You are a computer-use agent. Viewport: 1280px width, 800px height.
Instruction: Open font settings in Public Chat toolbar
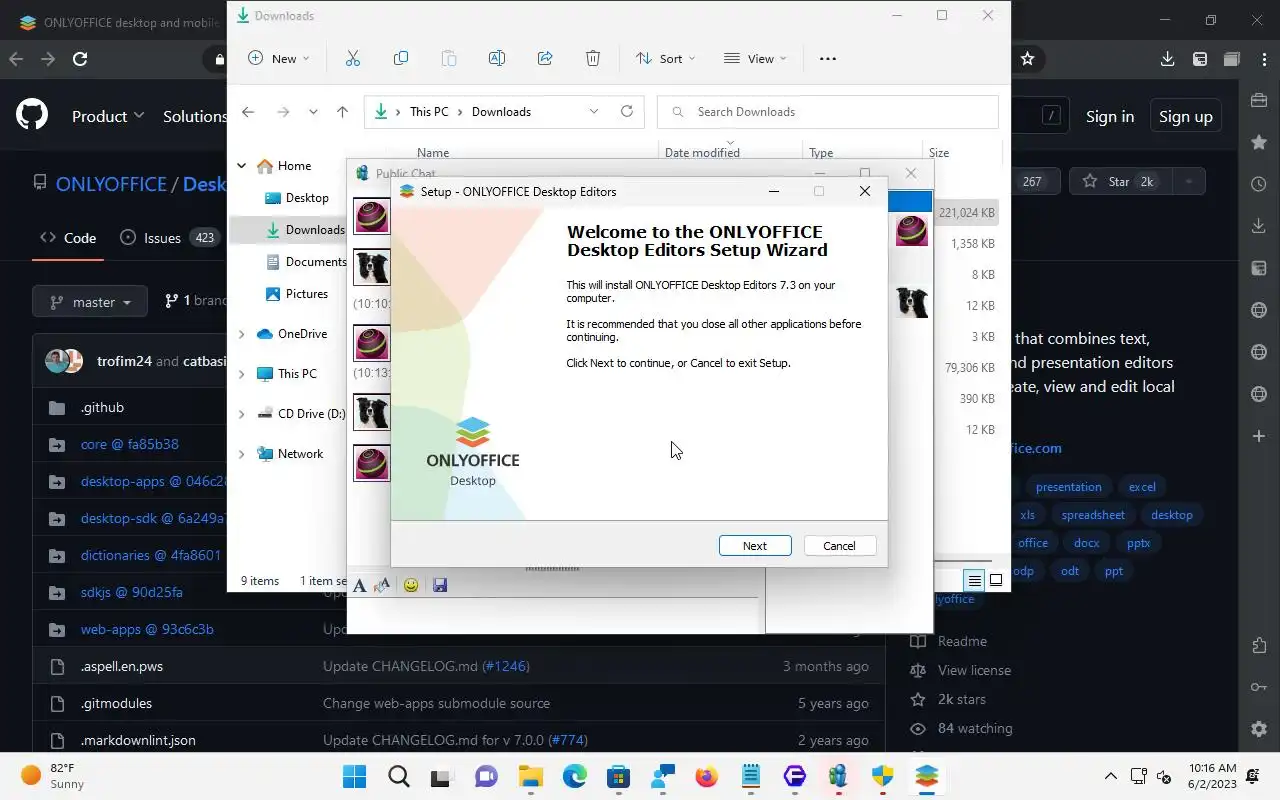click(x=359, y=586)
